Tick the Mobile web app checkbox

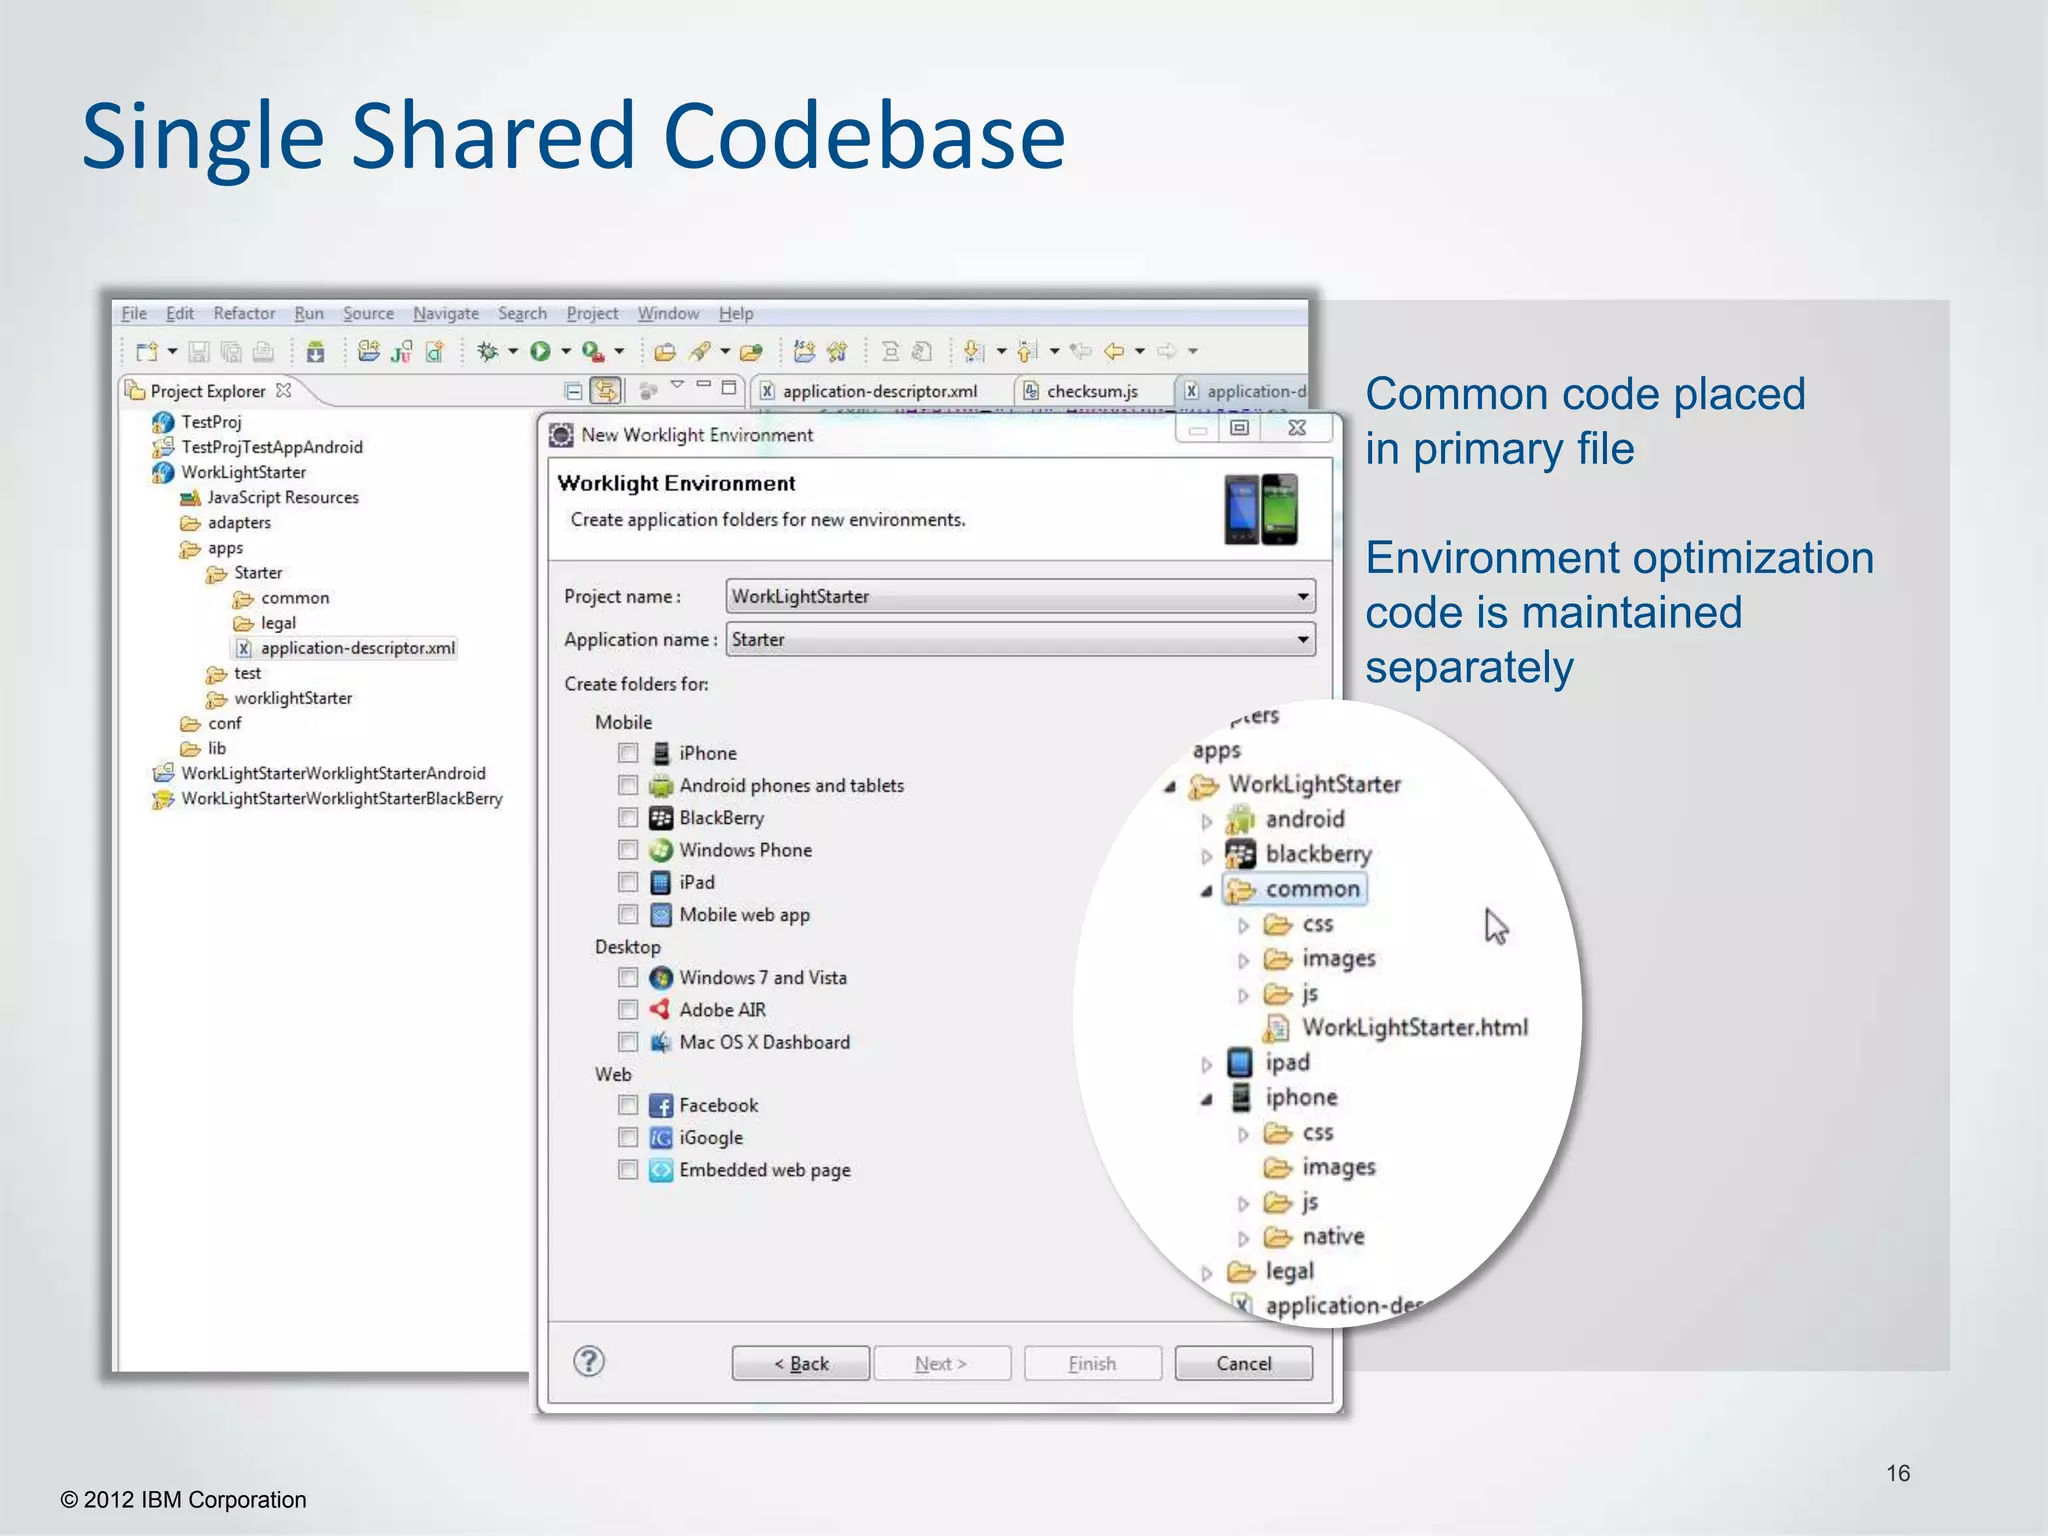point(628,914)
